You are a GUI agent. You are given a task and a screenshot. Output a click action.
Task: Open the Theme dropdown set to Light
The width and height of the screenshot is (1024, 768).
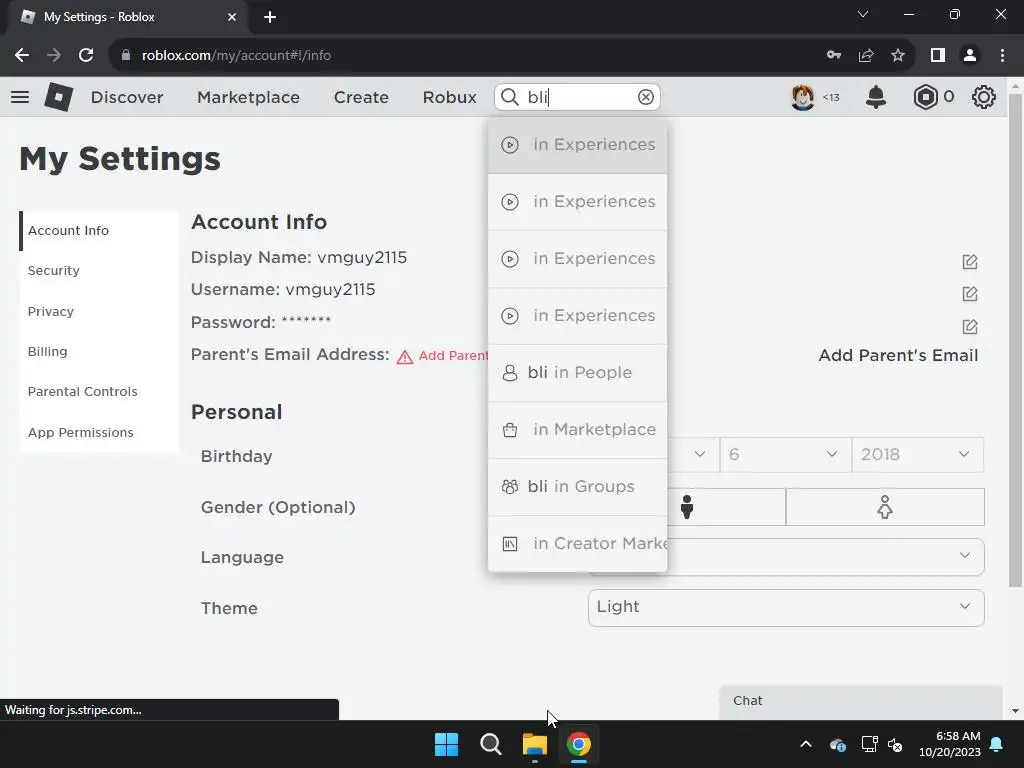[786, 607]
